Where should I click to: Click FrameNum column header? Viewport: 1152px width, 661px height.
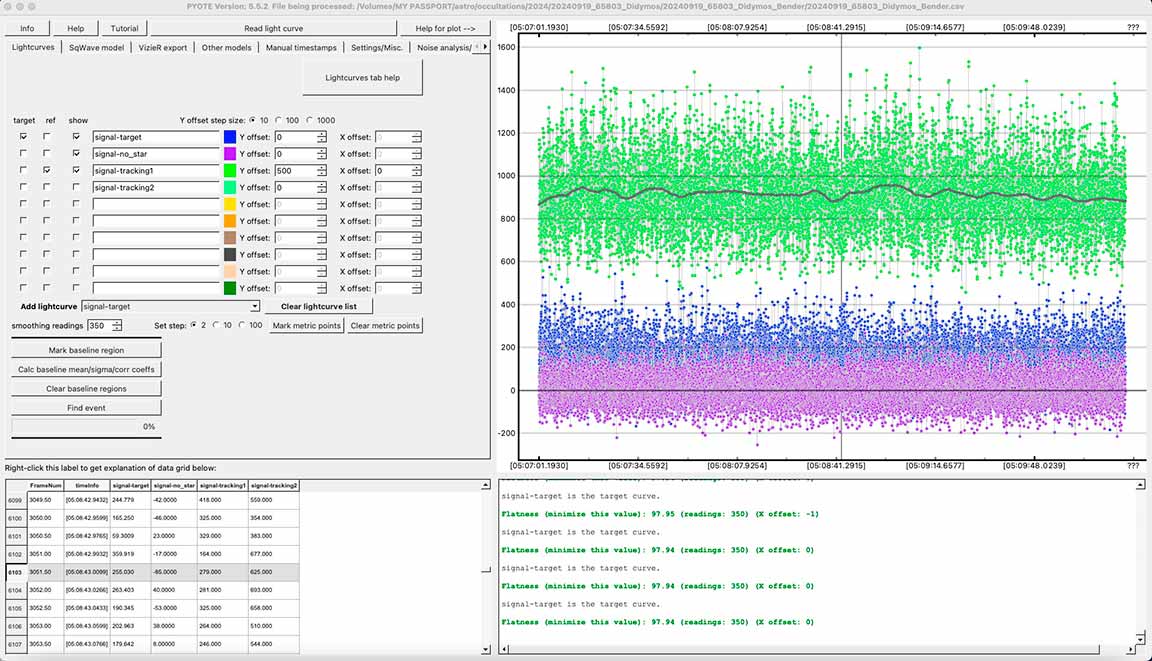[46, 485]
